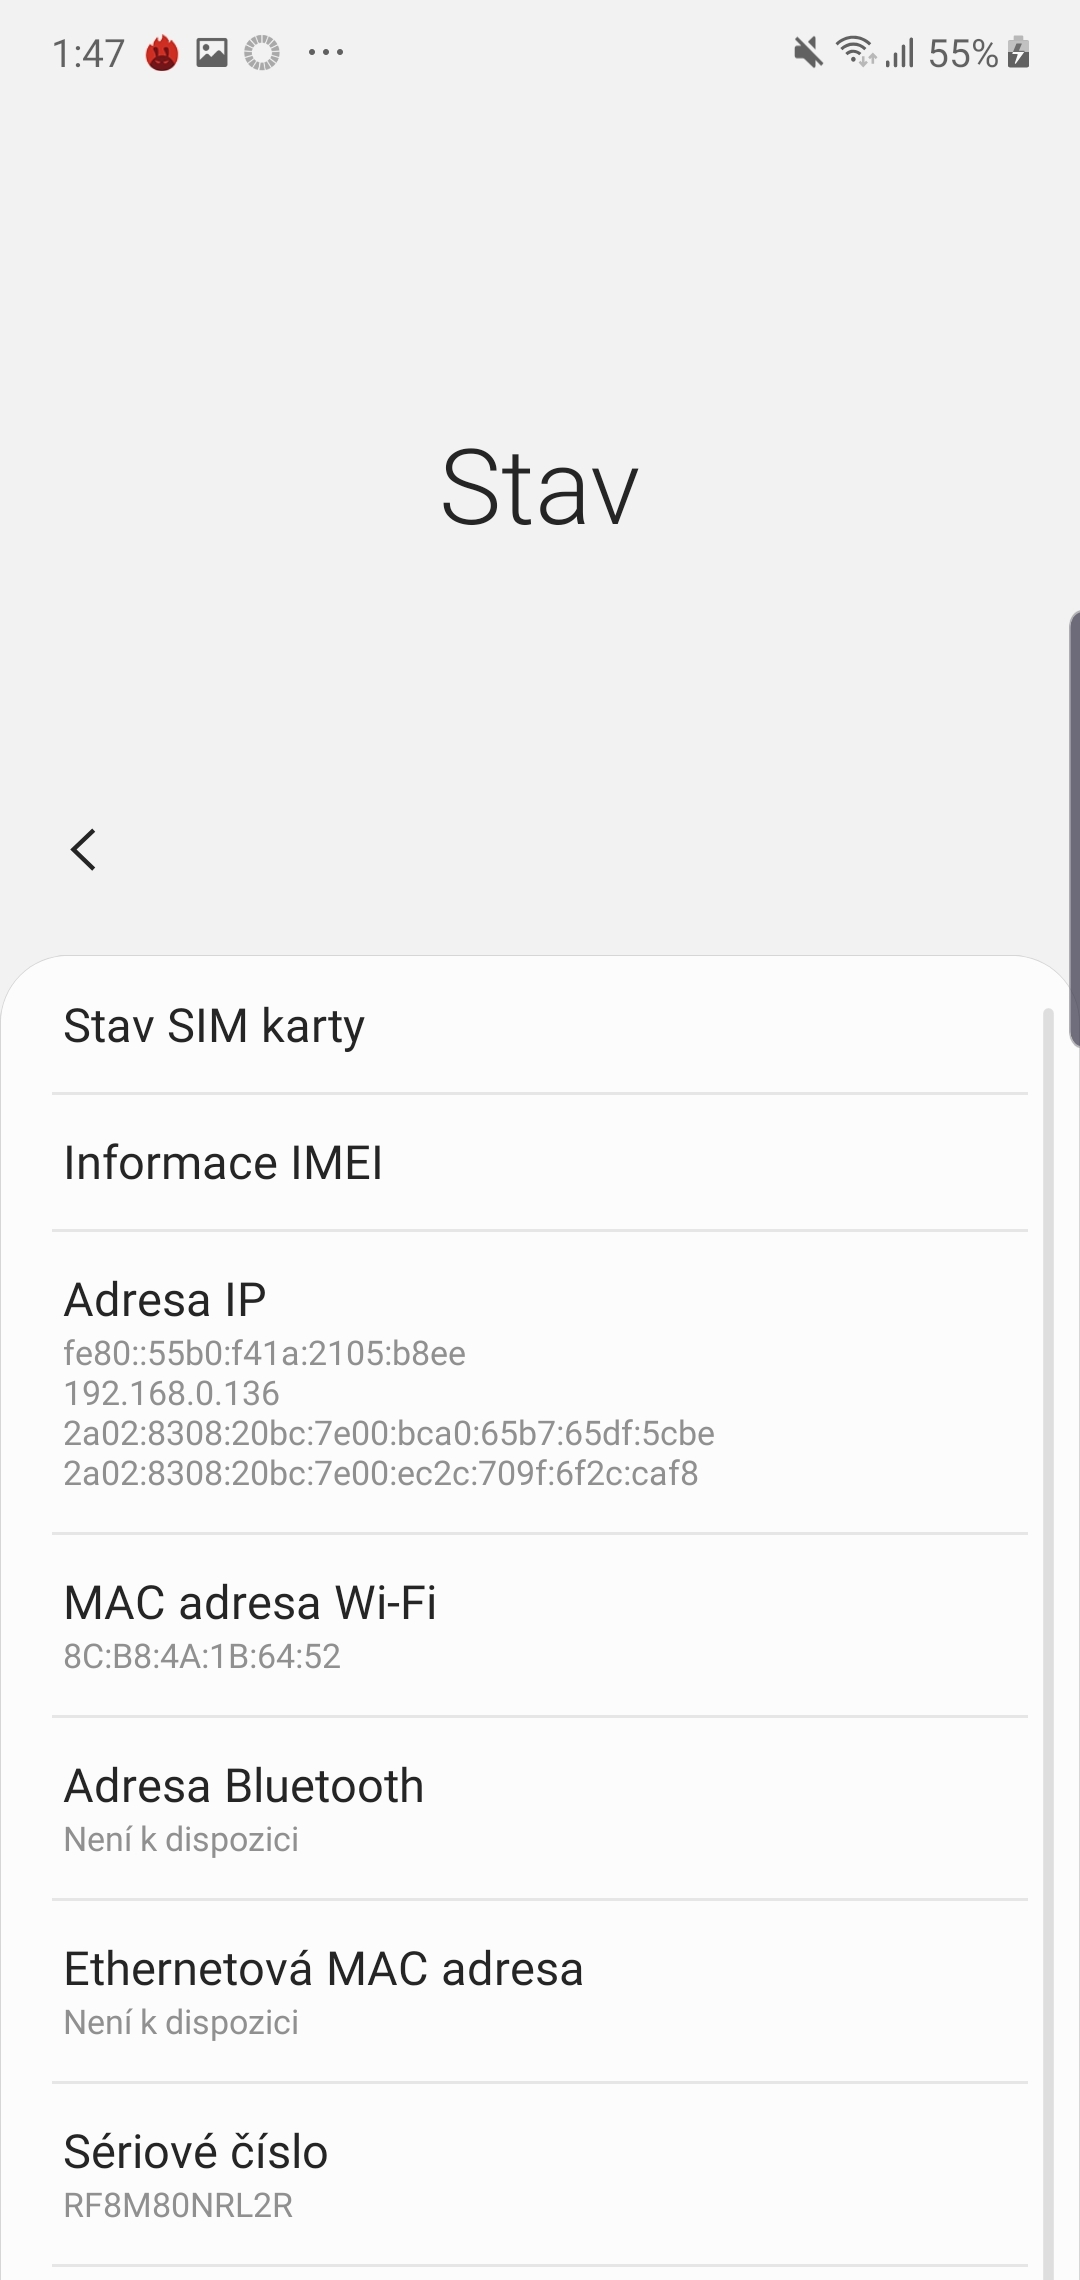Tap the Ethernetová MAC adresa entry
Viewport: 1080px width, 2280px height.
(540, 1991)
